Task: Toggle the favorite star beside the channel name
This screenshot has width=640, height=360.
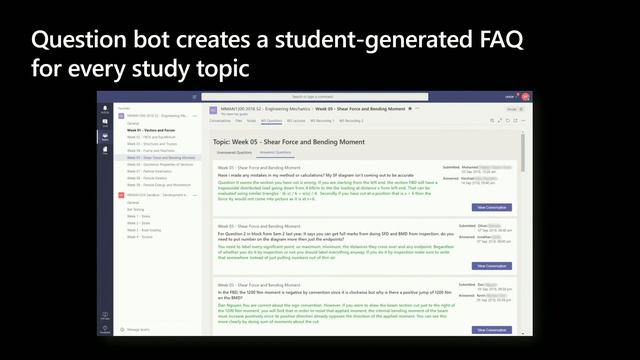Action: click(410, 109)
